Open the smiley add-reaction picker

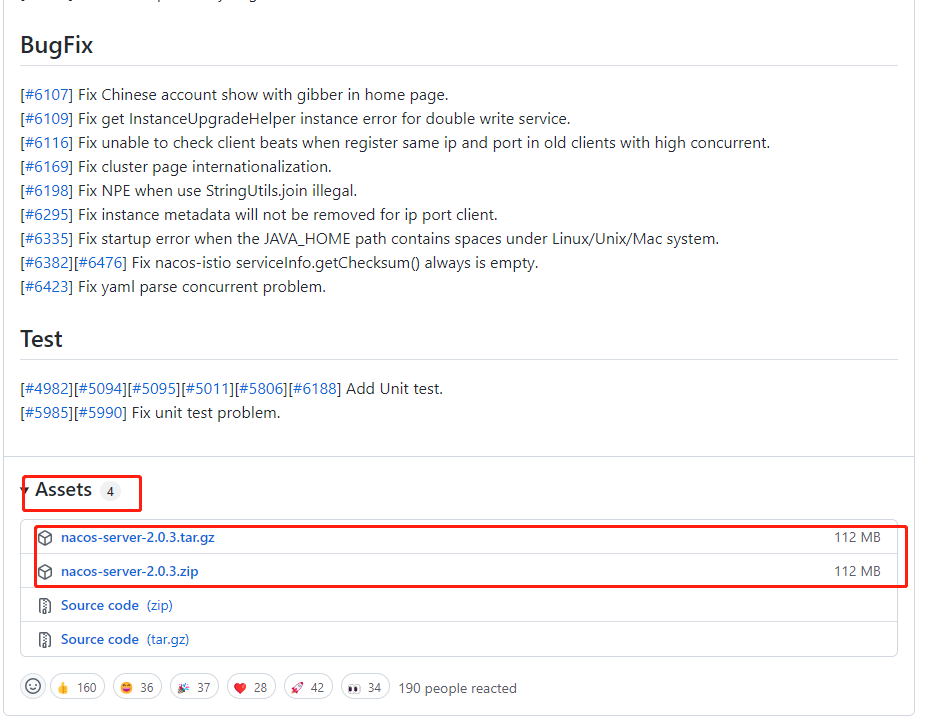pyautogui.click(x=33, y=687)
